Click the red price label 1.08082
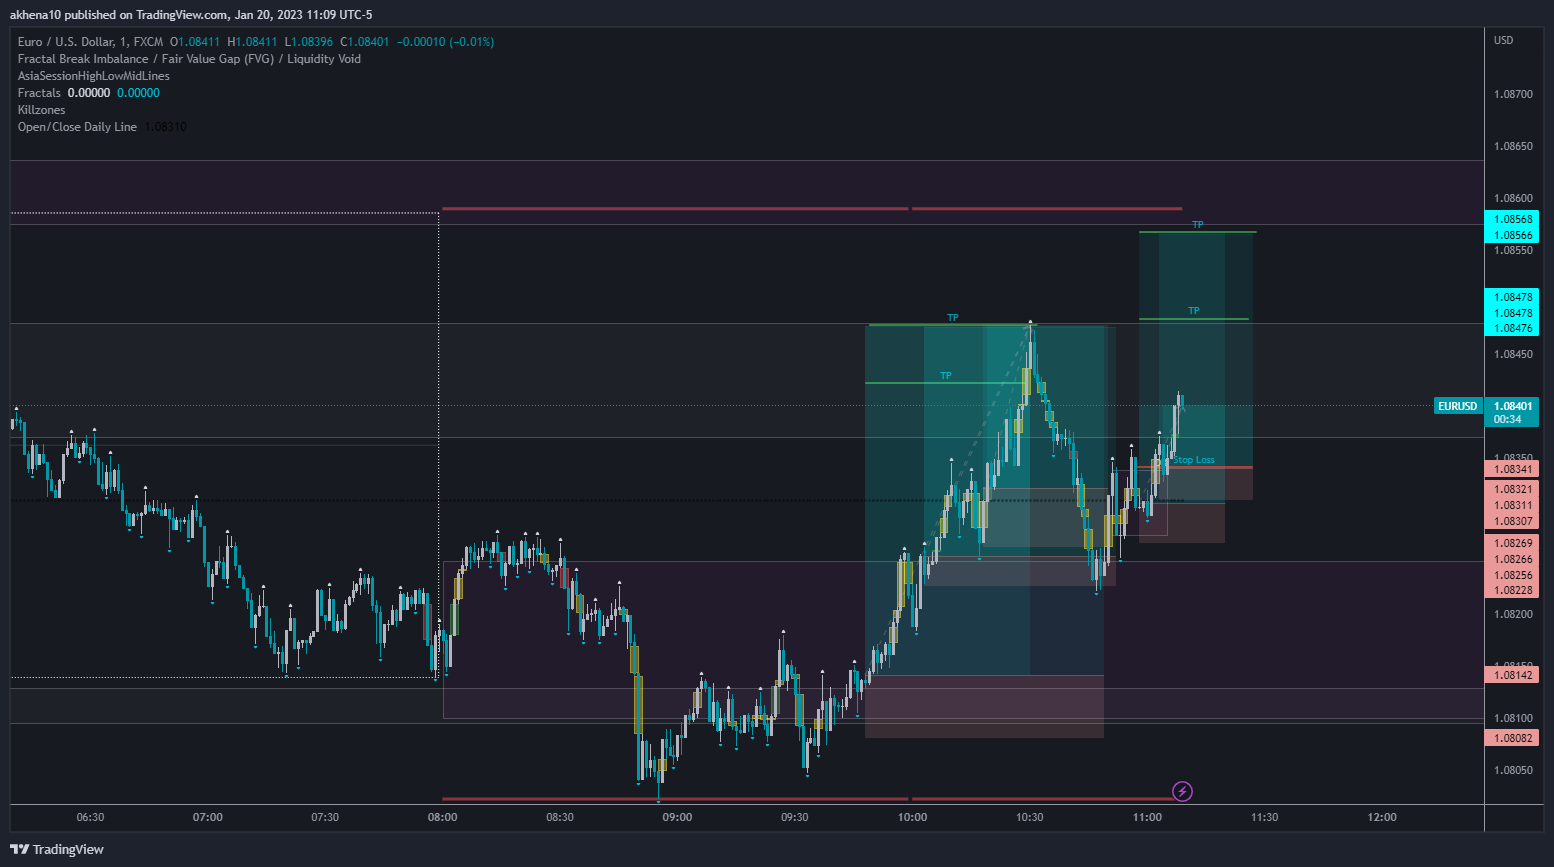Screen dimensions: 1554x867 coord(1512,738)
